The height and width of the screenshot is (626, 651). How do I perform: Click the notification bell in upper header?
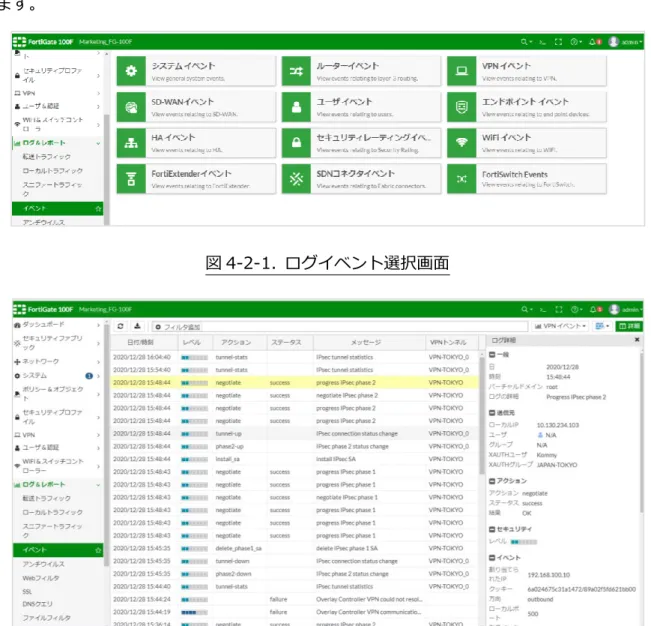tap(595, 42)
